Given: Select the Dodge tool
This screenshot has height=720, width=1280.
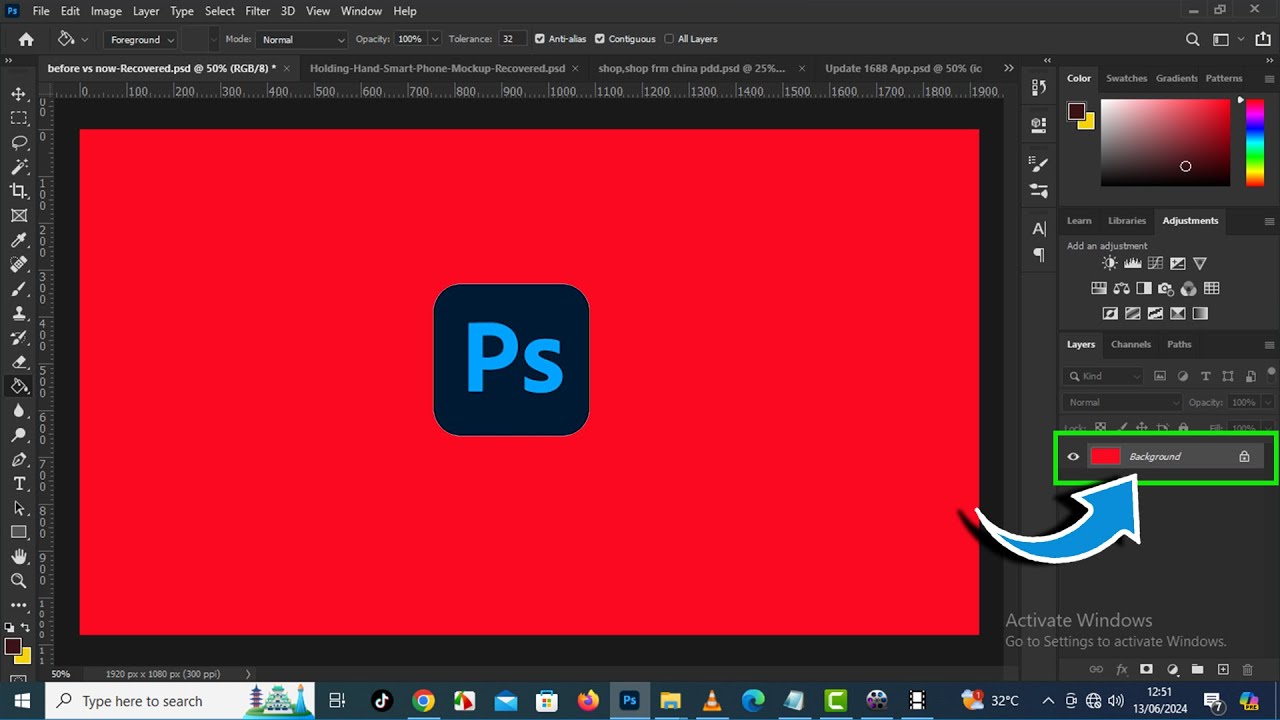Looking at the screenshot, I should 18,435.
